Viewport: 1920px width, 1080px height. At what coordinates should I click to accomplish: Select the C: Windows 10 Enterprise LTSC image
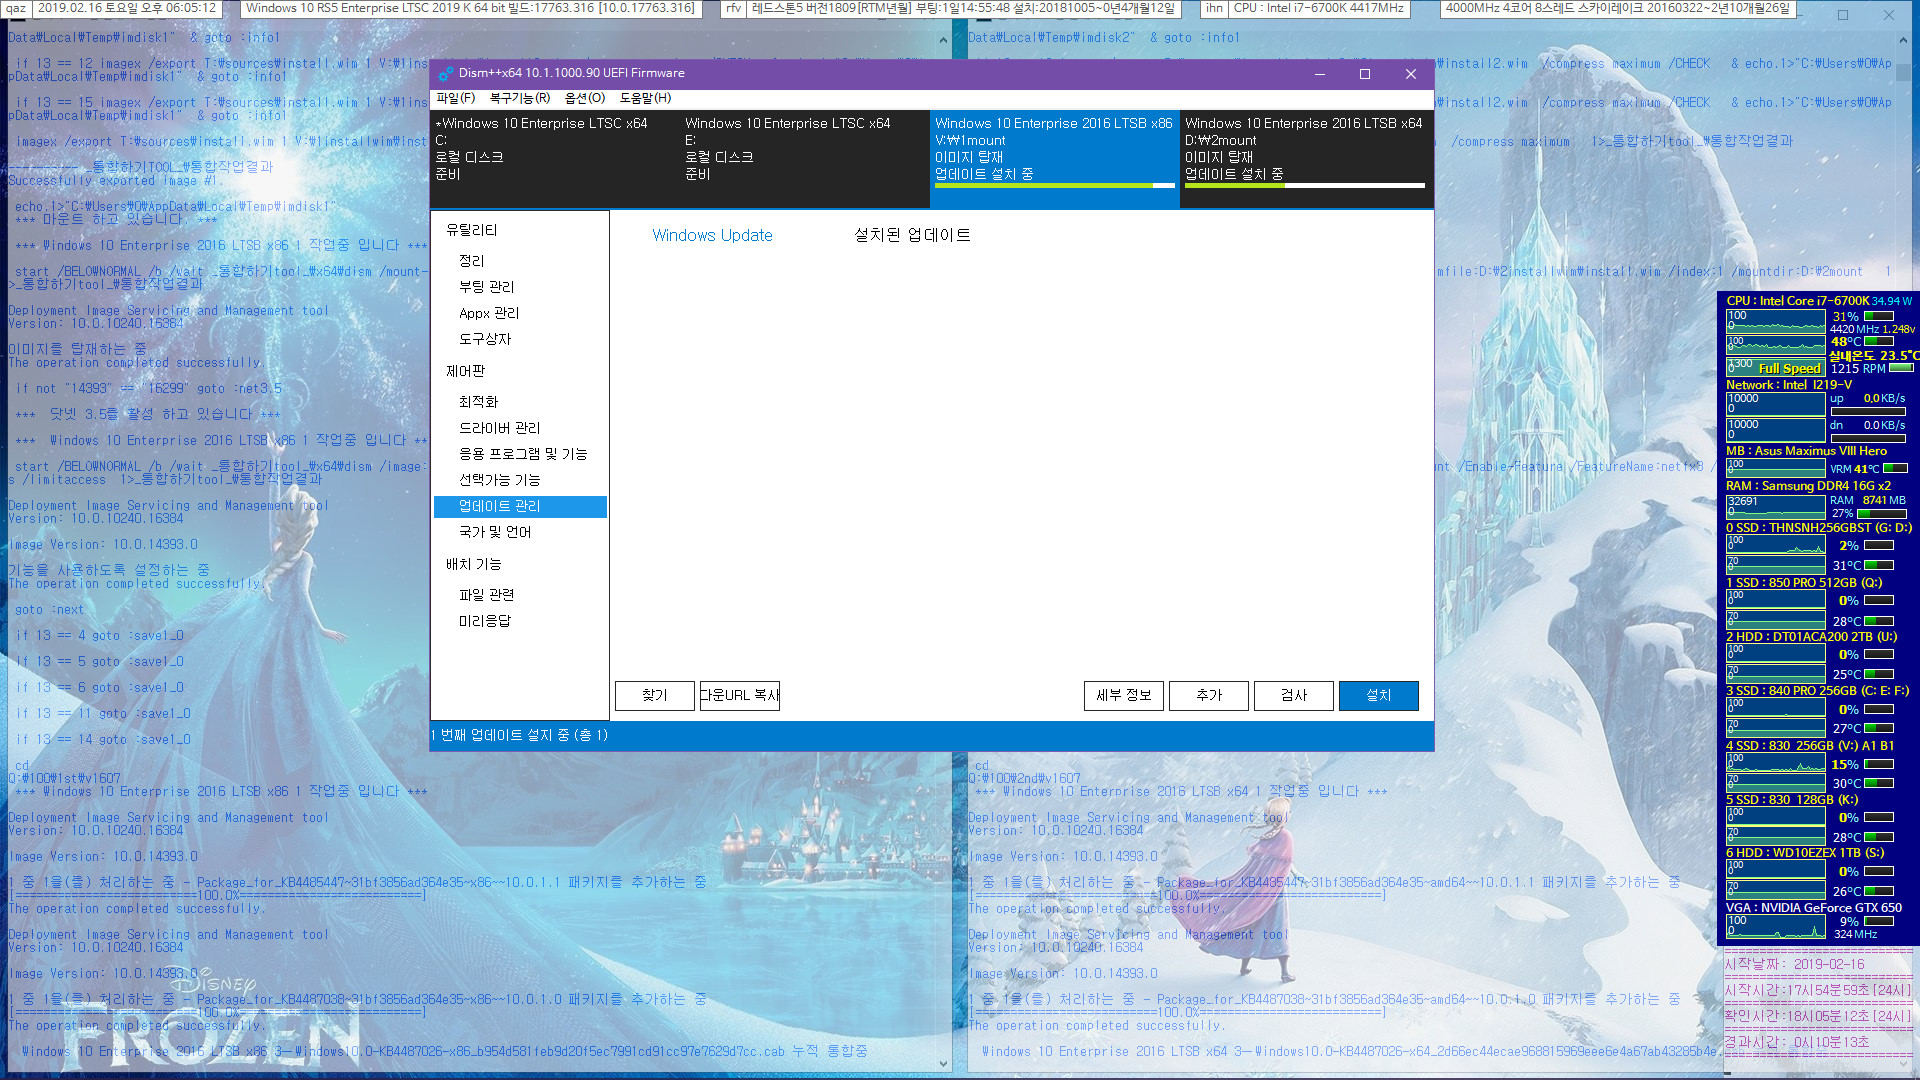[555, 158]
